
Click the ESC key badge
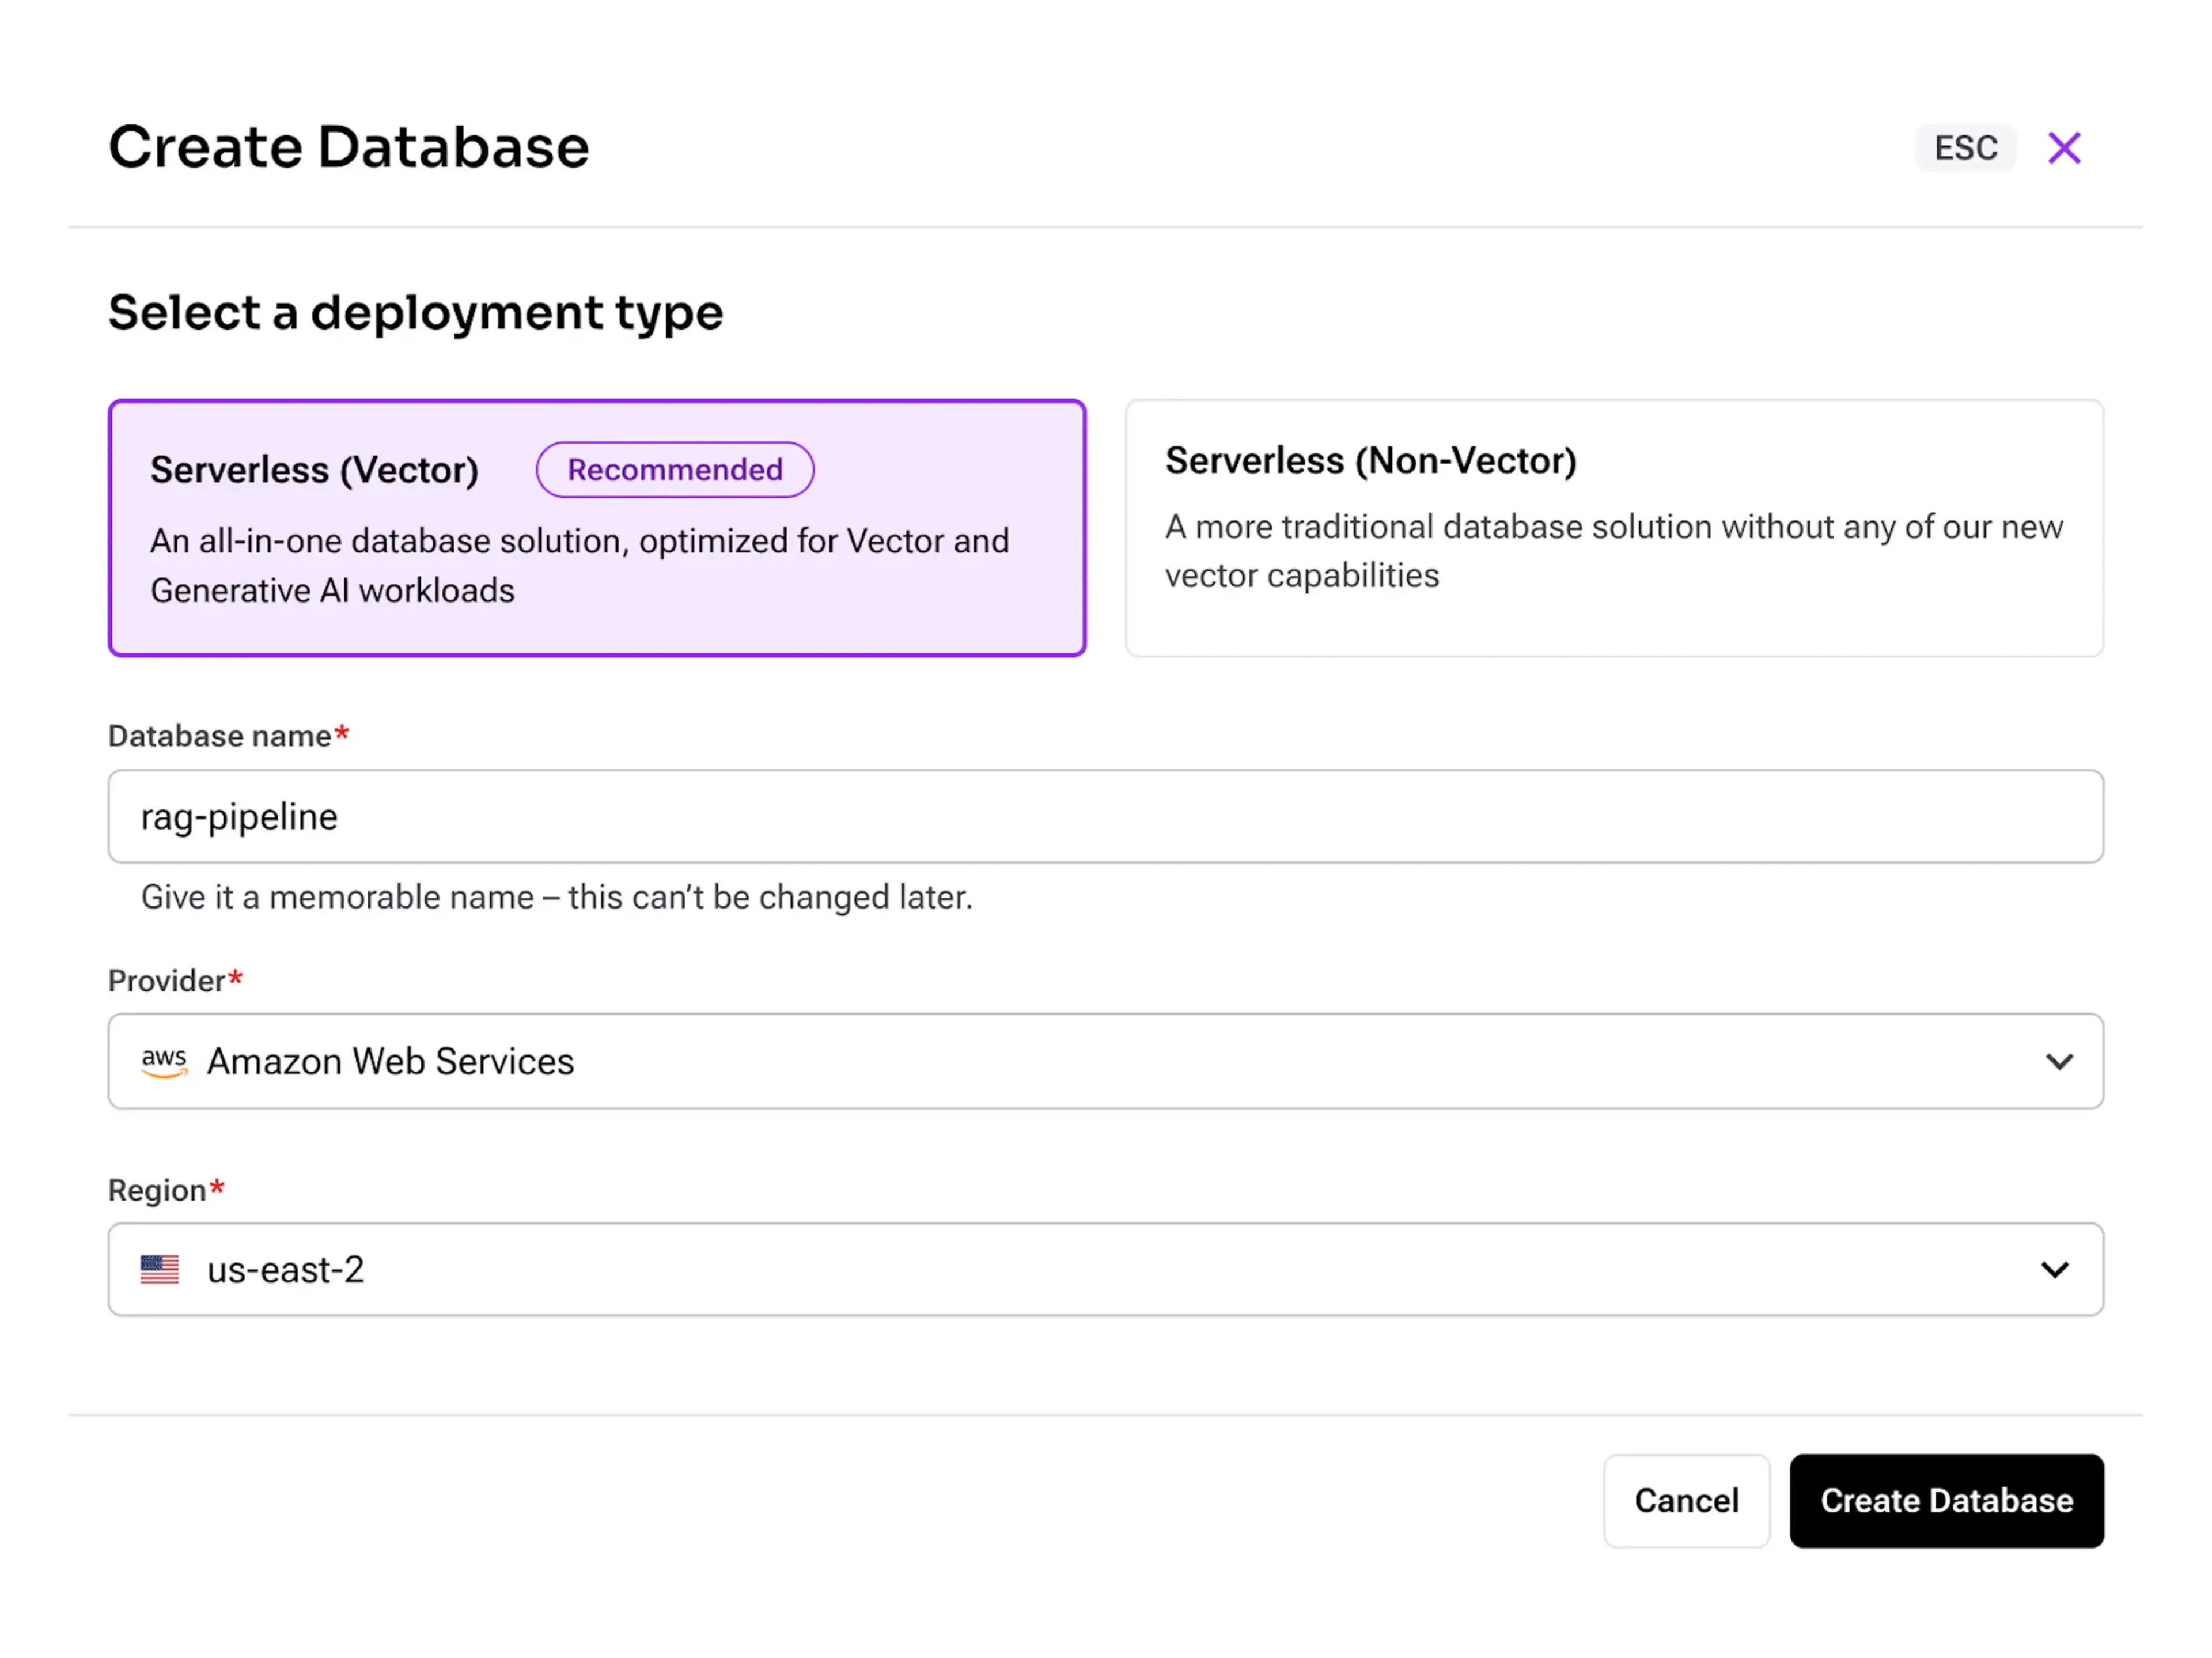pos(1964,148)
